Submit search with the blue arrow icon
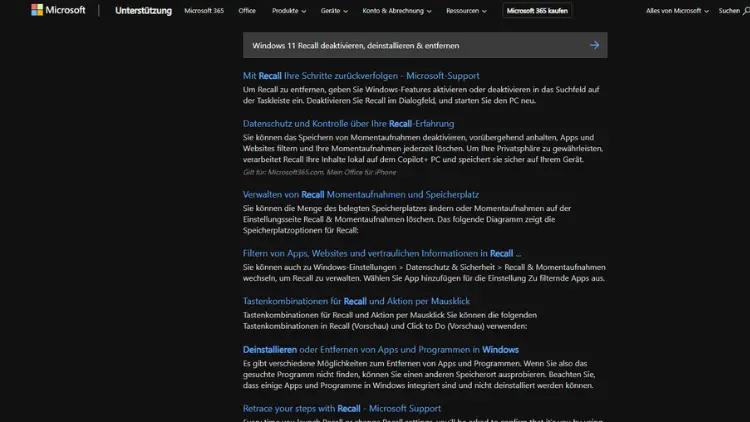Image resolution: width=750 pixels, height=422 pixels. coord(594,45)
